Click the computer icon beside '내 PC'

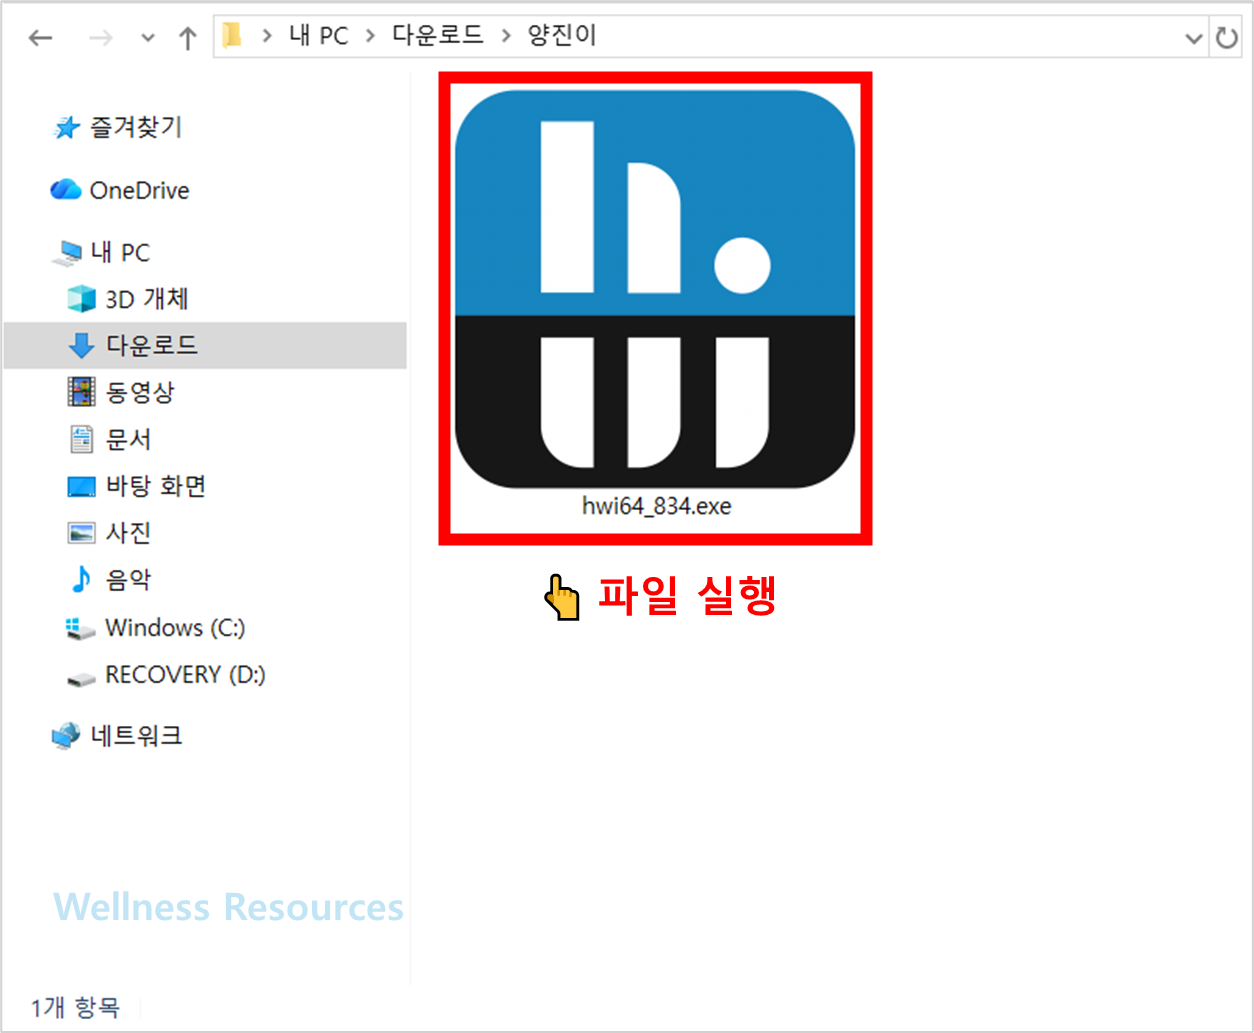coord(69,253)
